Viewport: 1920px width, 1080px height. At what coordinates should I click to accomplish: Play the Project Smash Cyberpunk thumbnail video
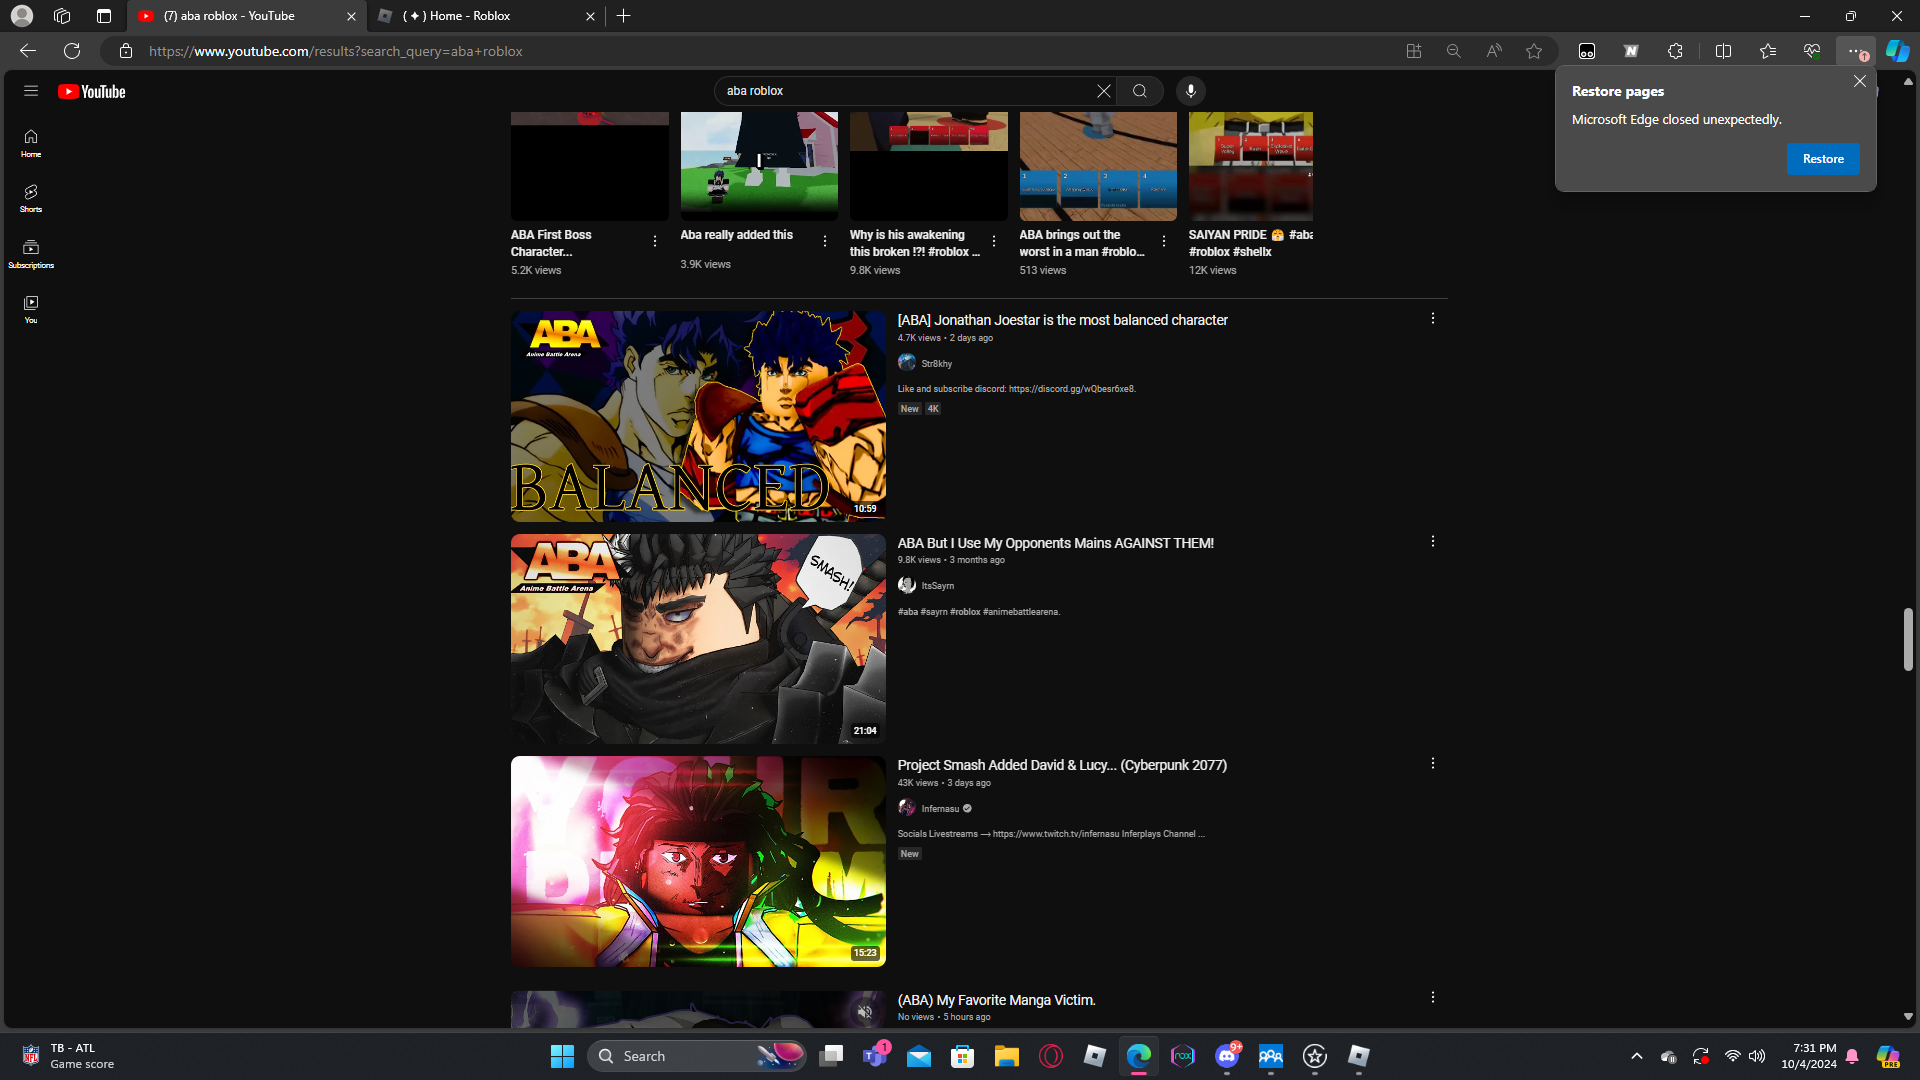[698, 861]
